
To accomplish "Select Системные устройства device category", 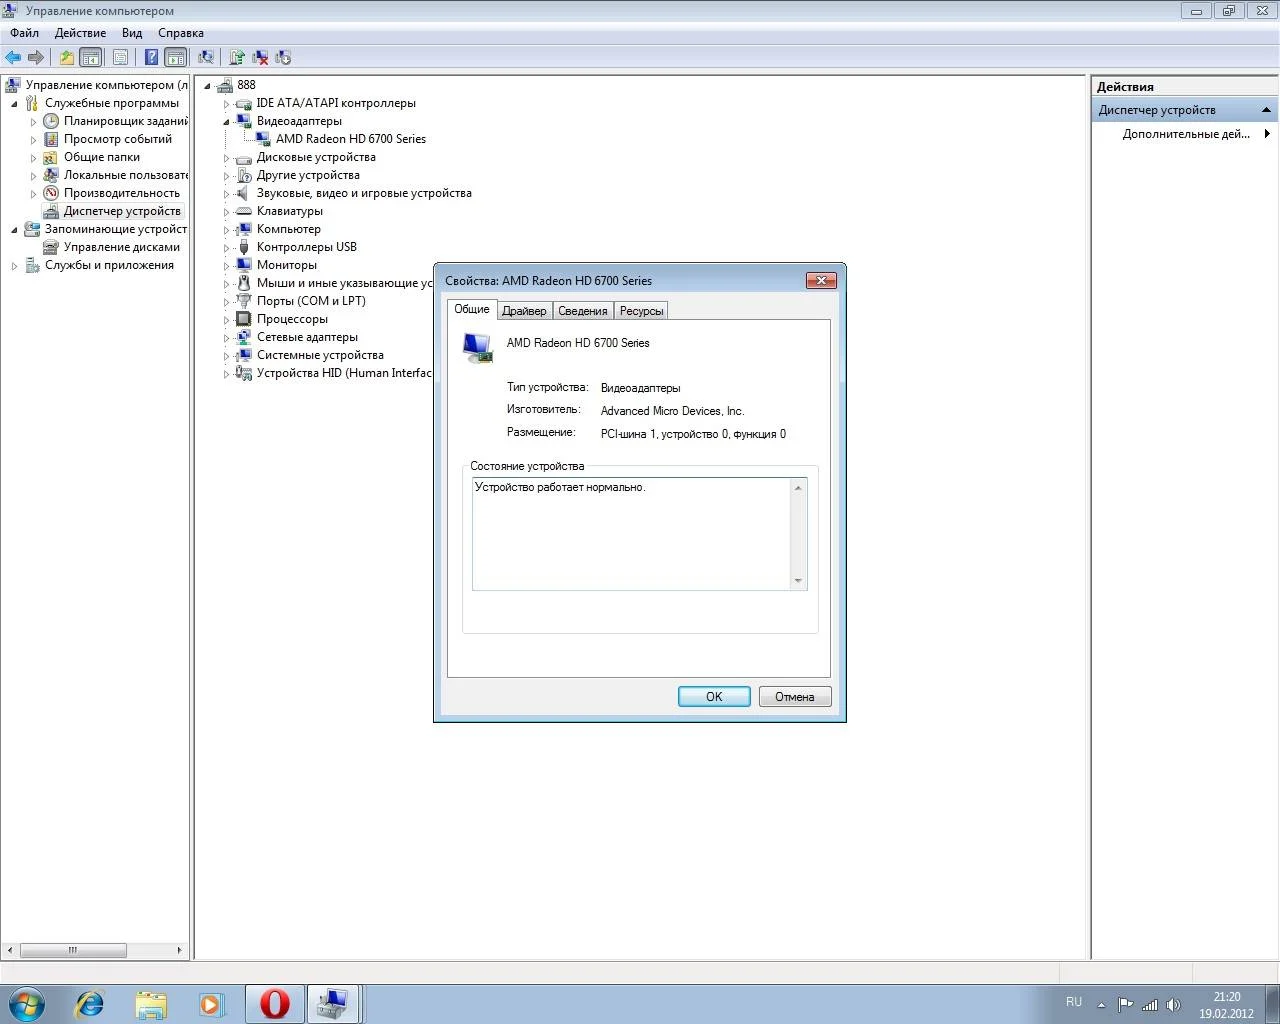I will coord(320,355).
